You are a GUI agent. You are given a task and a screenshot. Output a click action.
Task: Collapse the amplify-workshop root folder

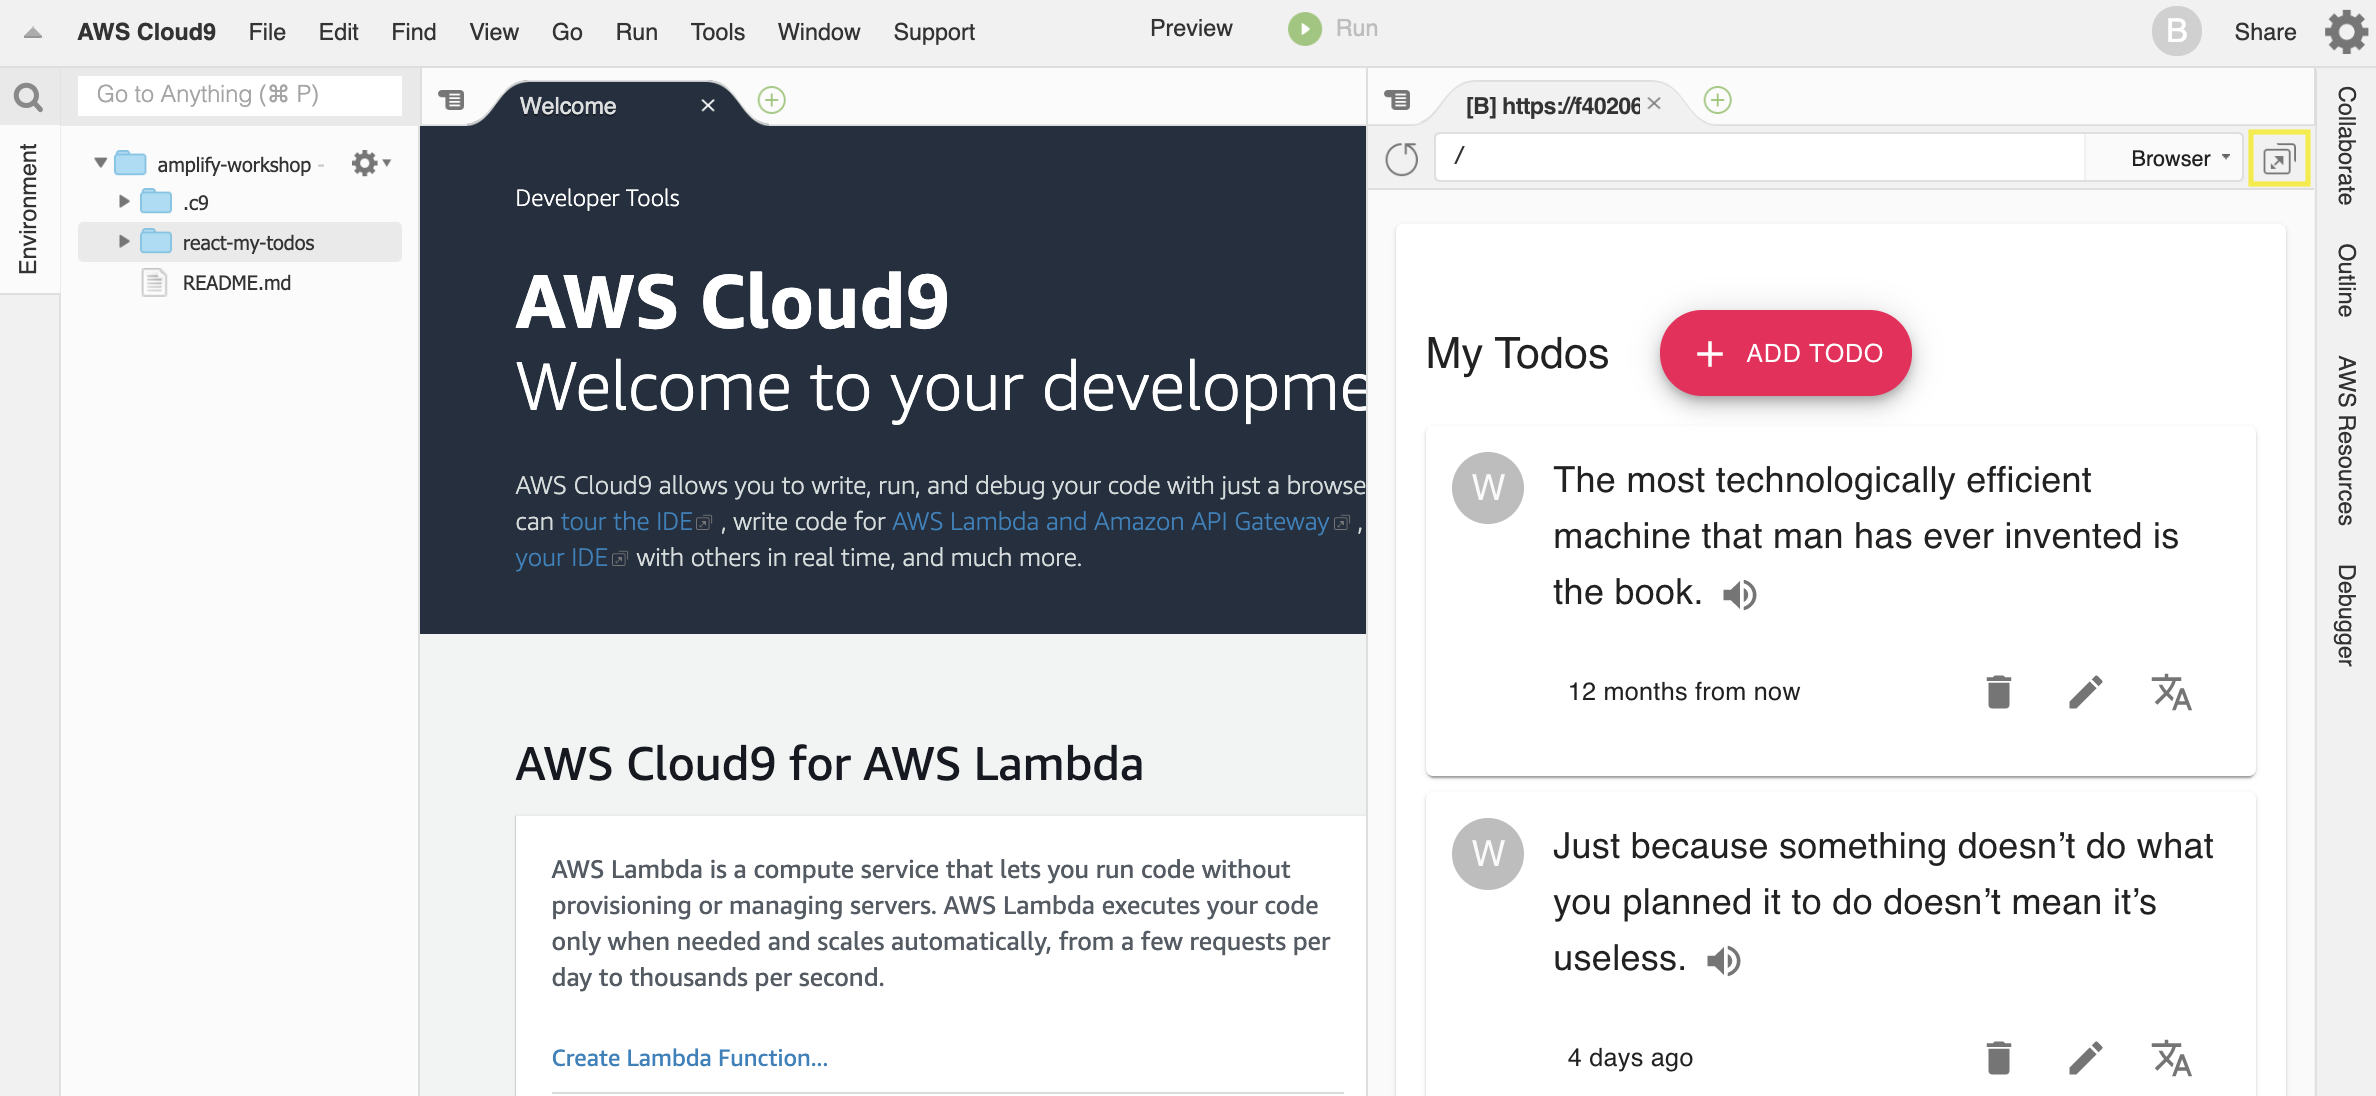[100, 163]
